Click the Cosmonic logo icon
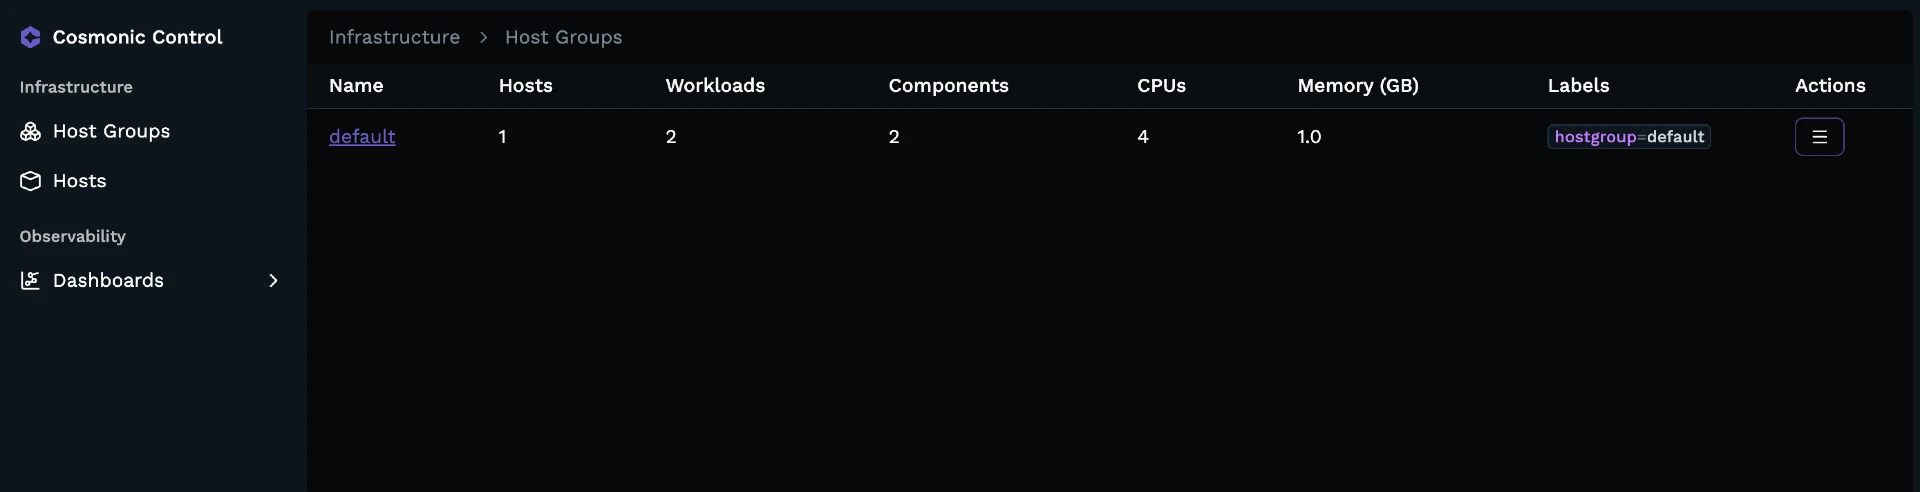This screenshot has height=492, width=1920. click(30, 37)
